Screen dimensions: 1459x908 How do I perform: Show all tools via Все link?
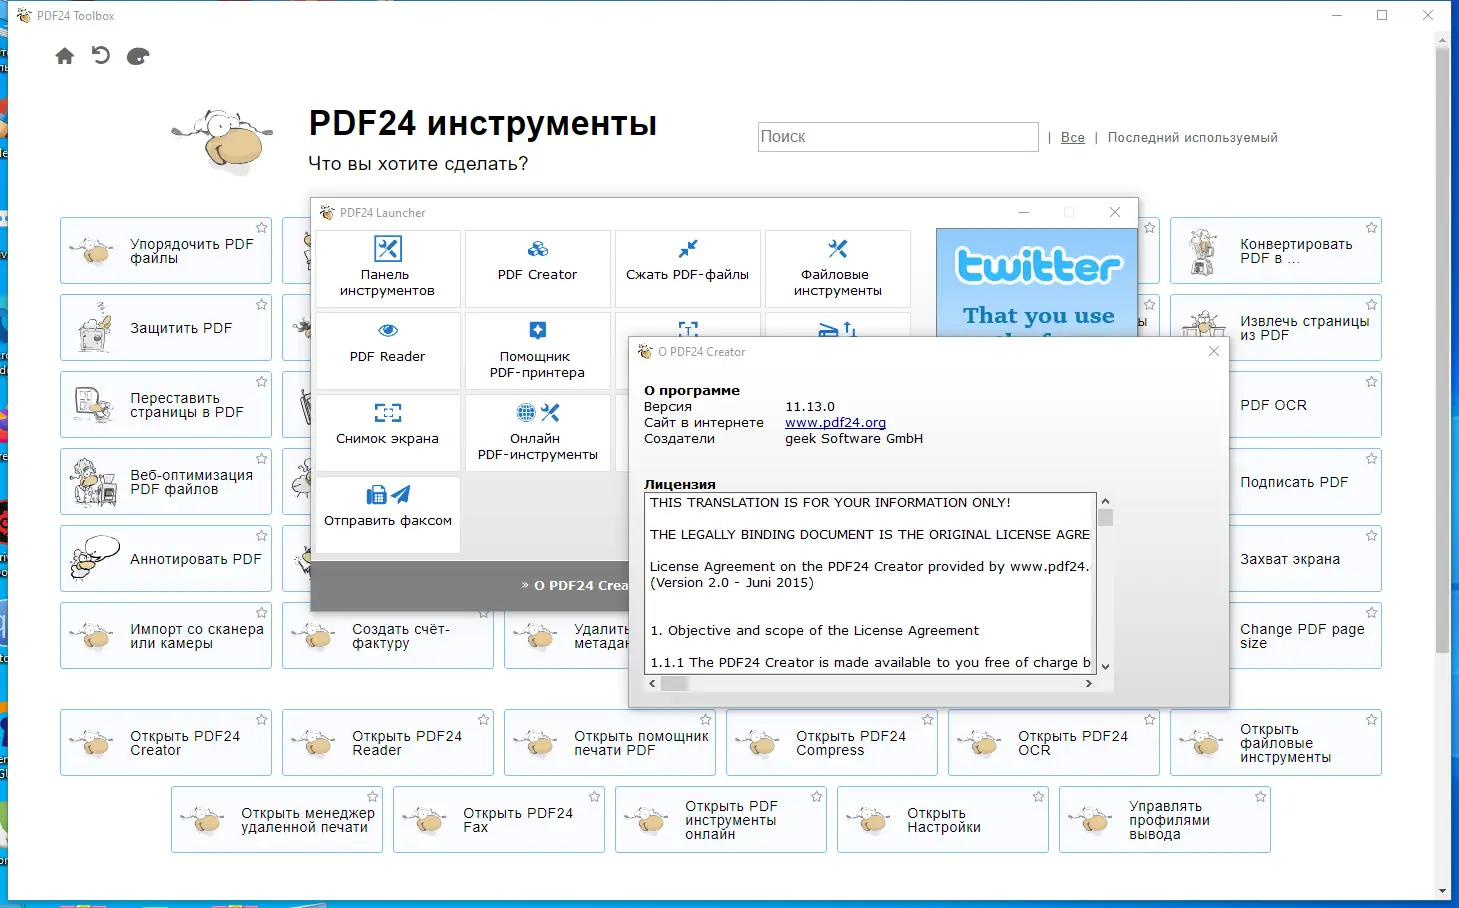(1073, 138)
